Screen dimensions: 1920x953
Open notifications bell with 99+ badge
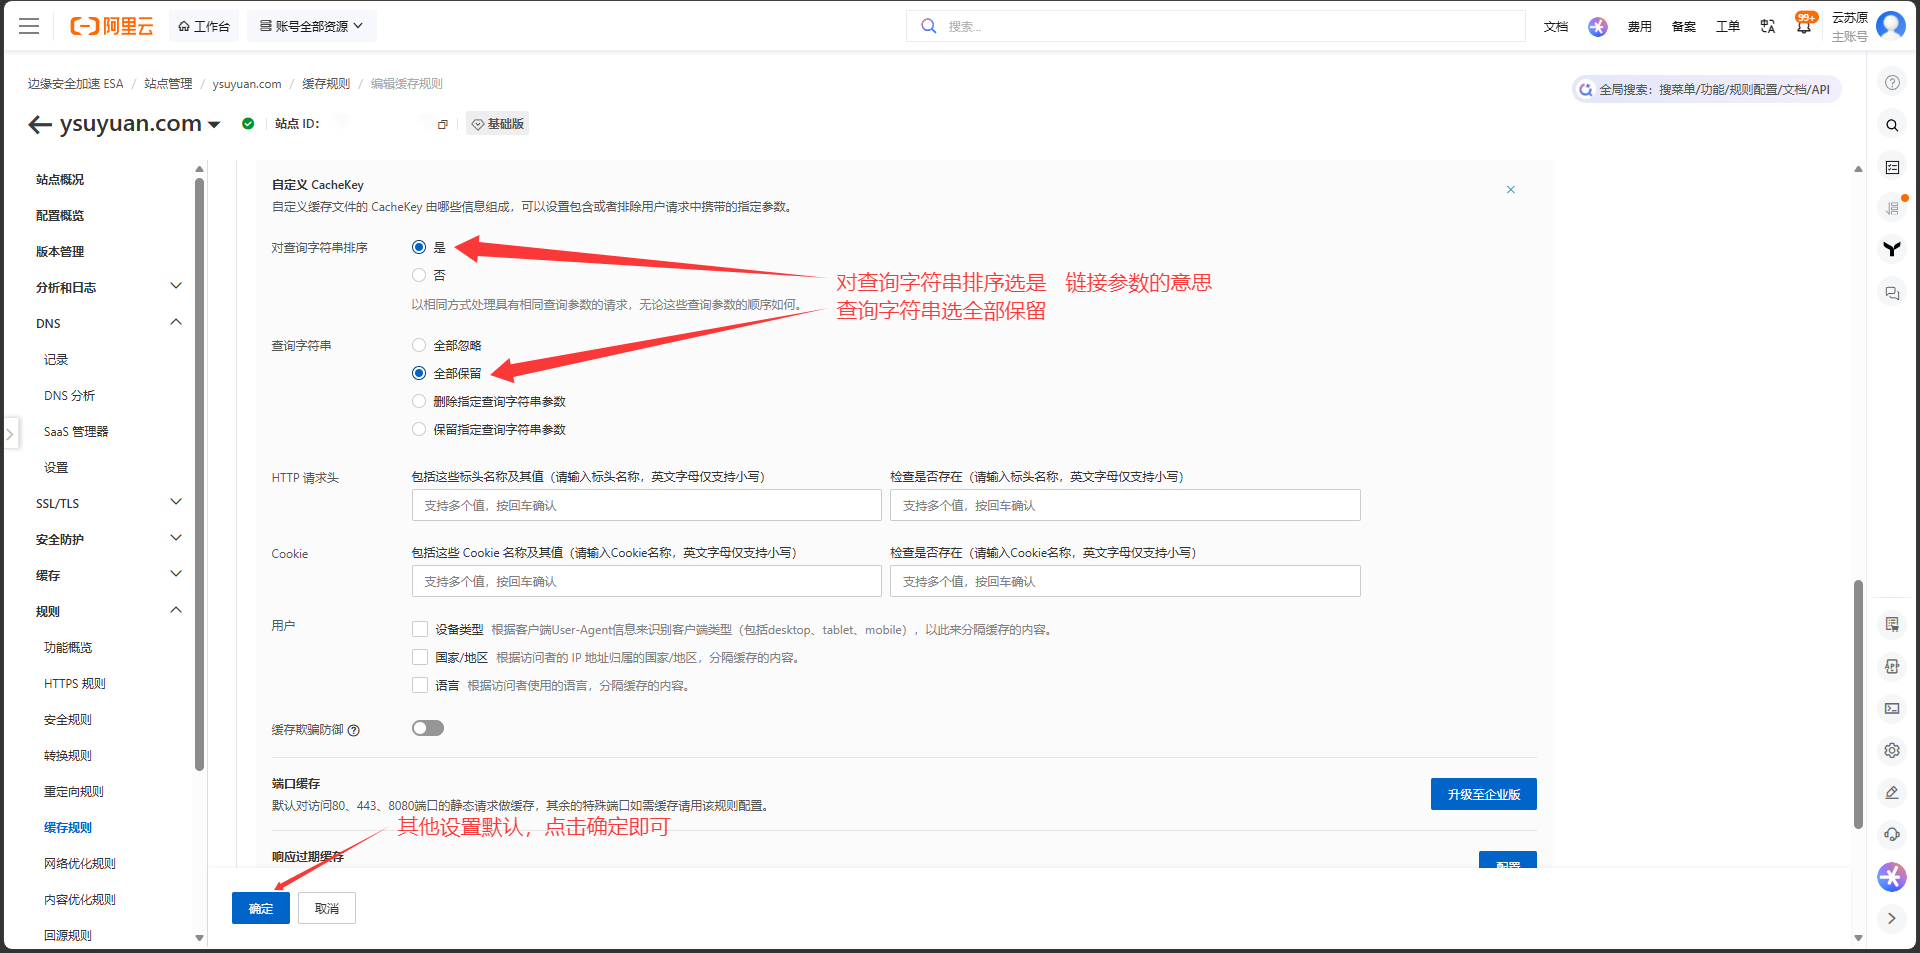coord(1805,25)
